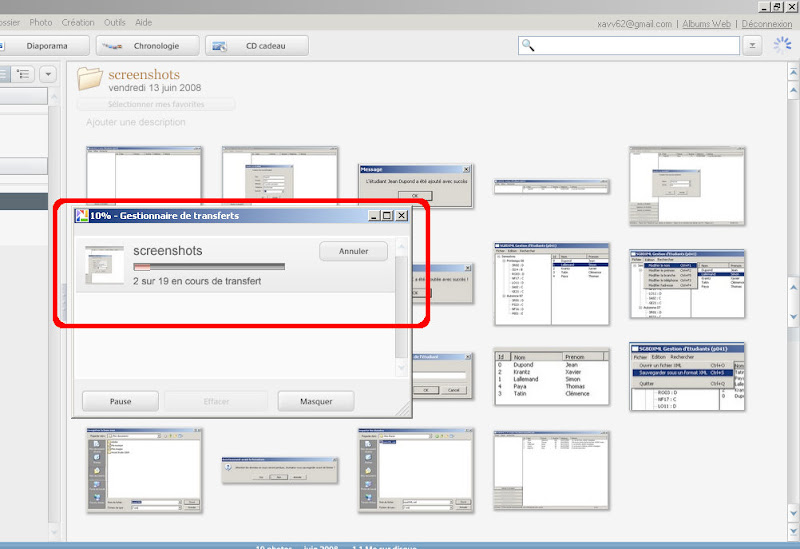Click the Albums Web link
Viewport: 800px width, 549px height.
[x=706, y=24]
